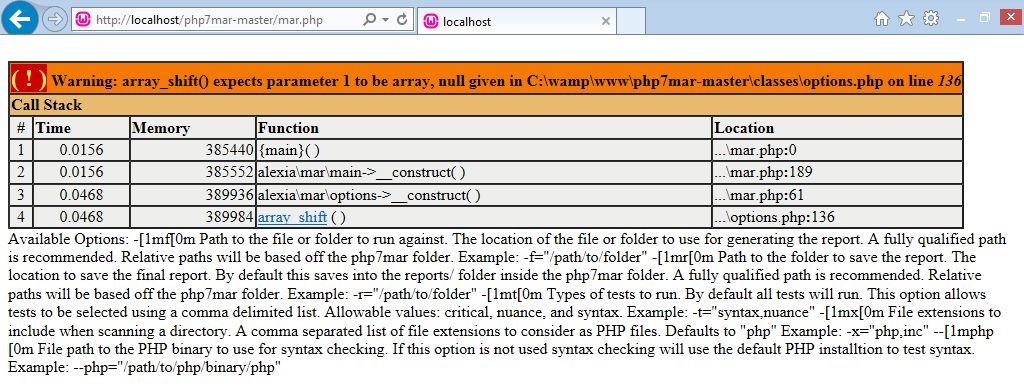The width and height of the screenshot is (1024, 390).
Task: Click the search magnifier icon in address bar
Action: pyautogui.click(x=370, y=20)
